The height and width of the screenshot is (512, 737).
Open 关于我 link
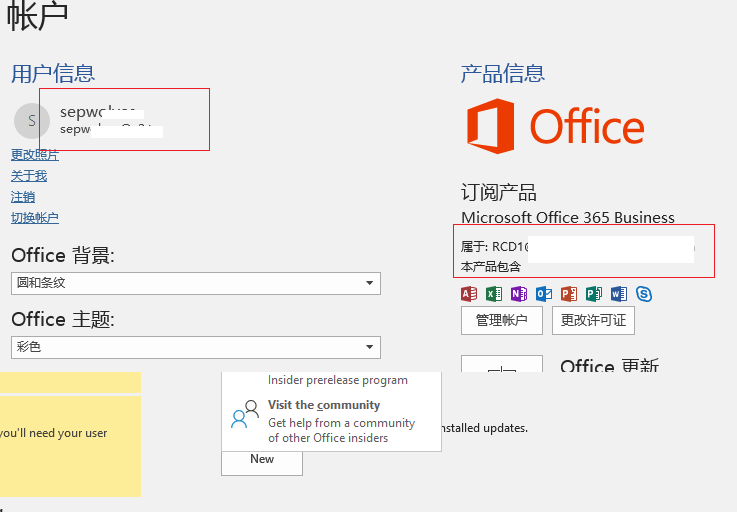pos(29,176)
